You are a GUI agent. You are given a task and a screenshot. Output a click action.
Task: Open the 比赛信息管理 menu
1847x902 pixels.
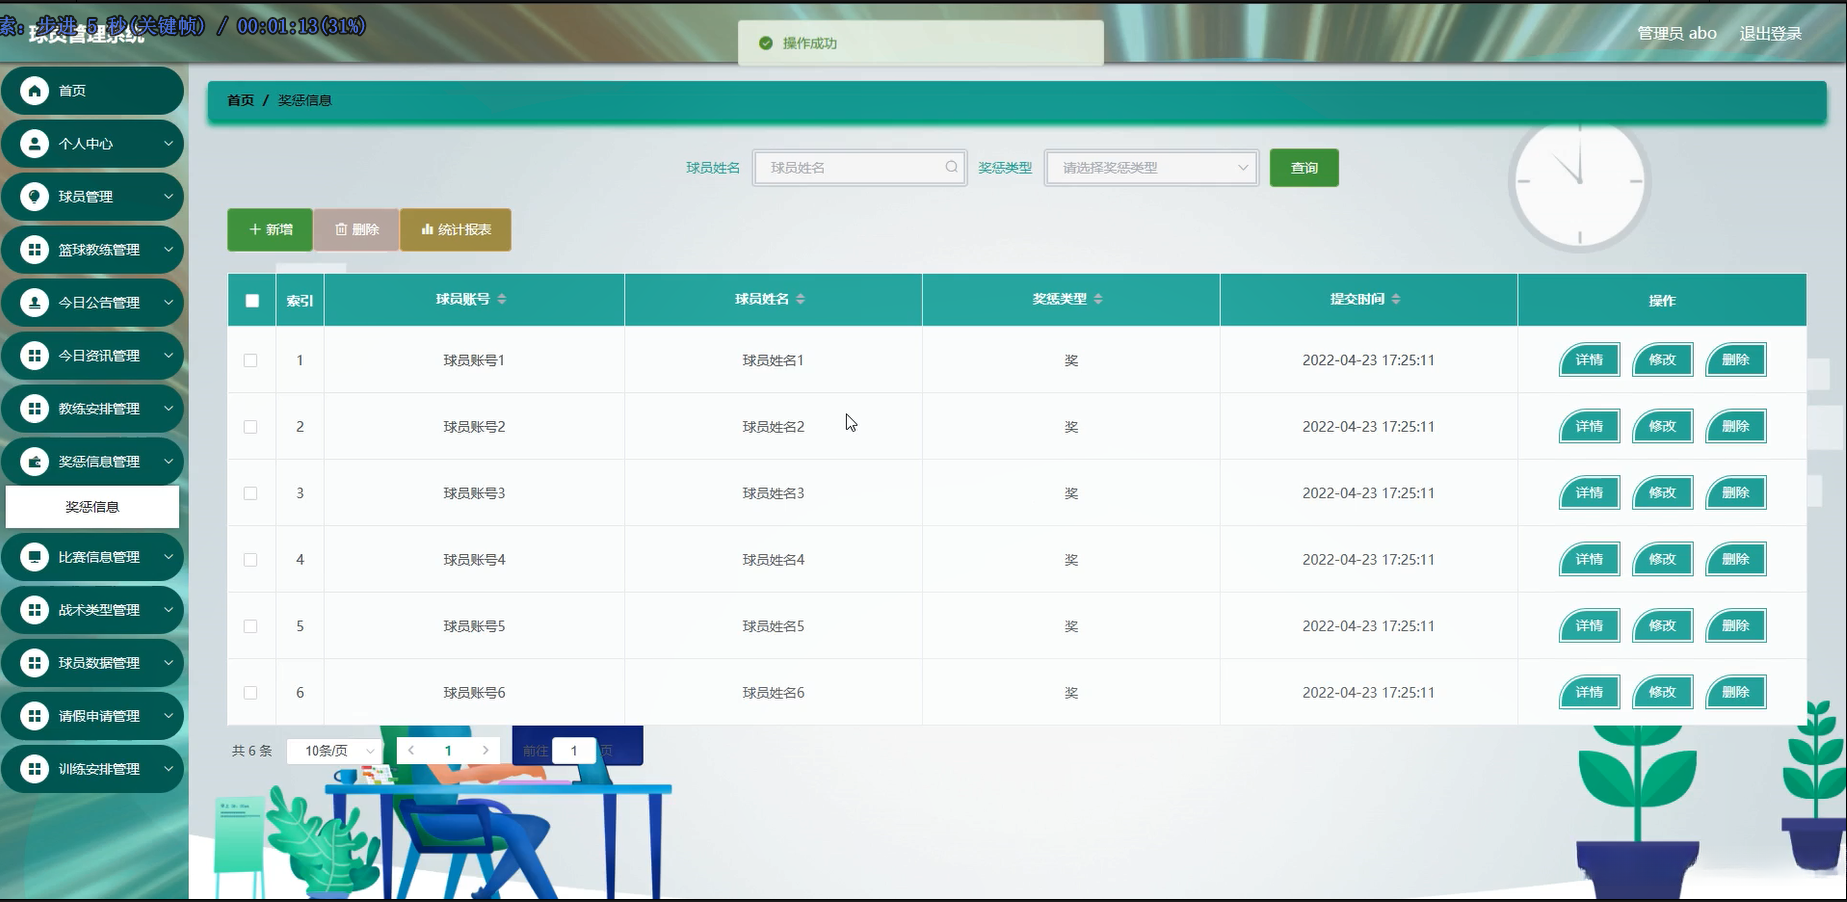(x=93, y=557)
